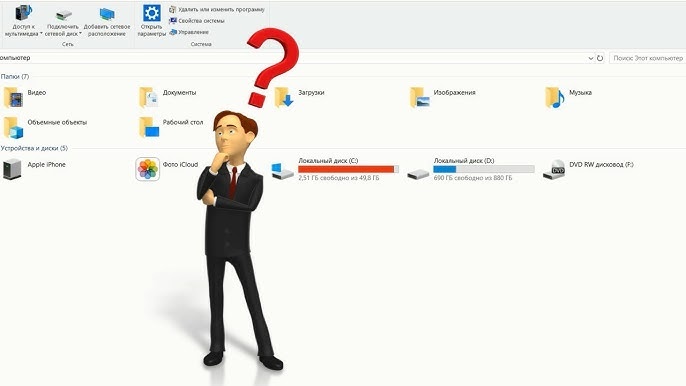Click Управление in the Система group
686x386 pixels.
tap(189, 32)
